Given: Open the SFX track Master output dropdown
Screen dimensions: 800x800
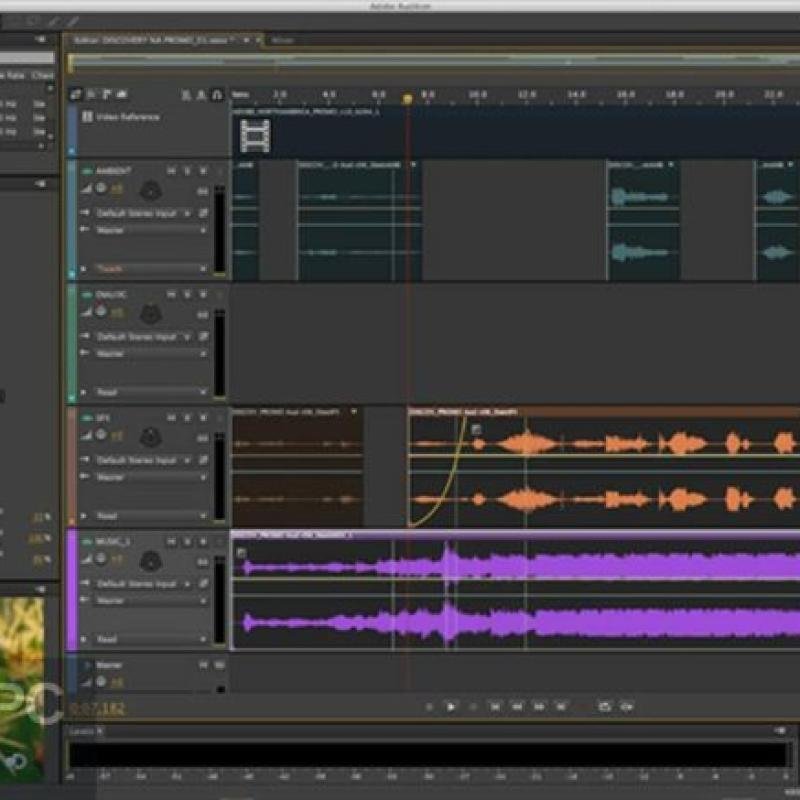Looking at the screenshot, I should click(x=152, y=477).
